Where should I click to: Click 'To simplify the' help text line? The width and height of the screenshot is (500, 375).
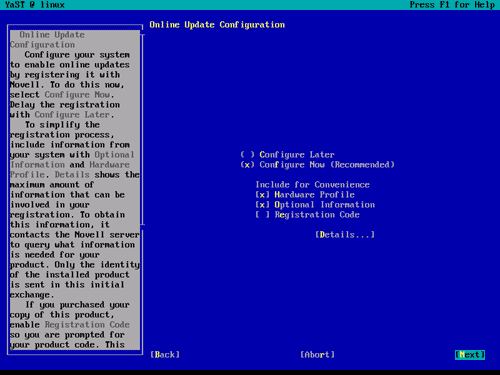coord(62,125)
